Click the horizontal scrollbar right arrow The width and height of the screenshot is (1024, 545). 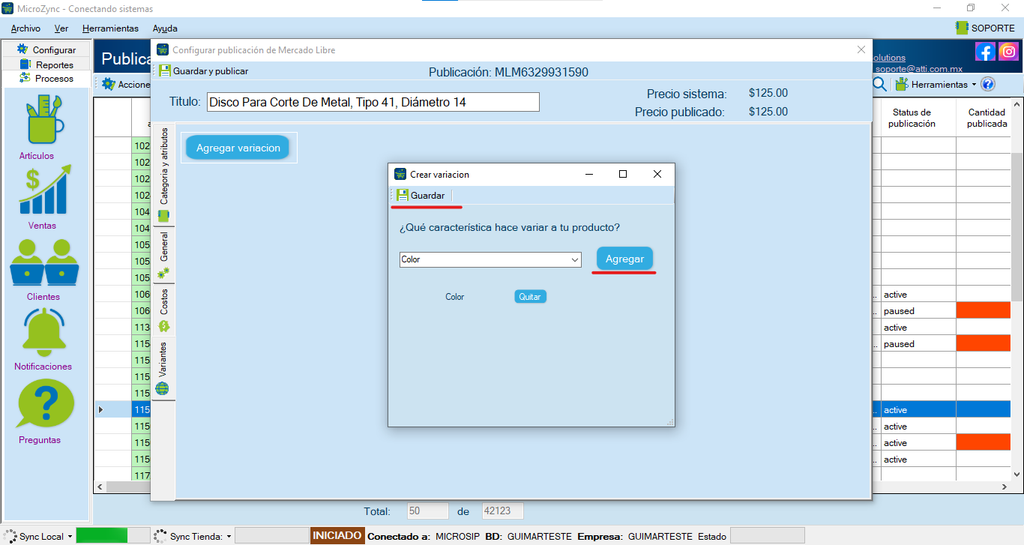coord(1004,486)
